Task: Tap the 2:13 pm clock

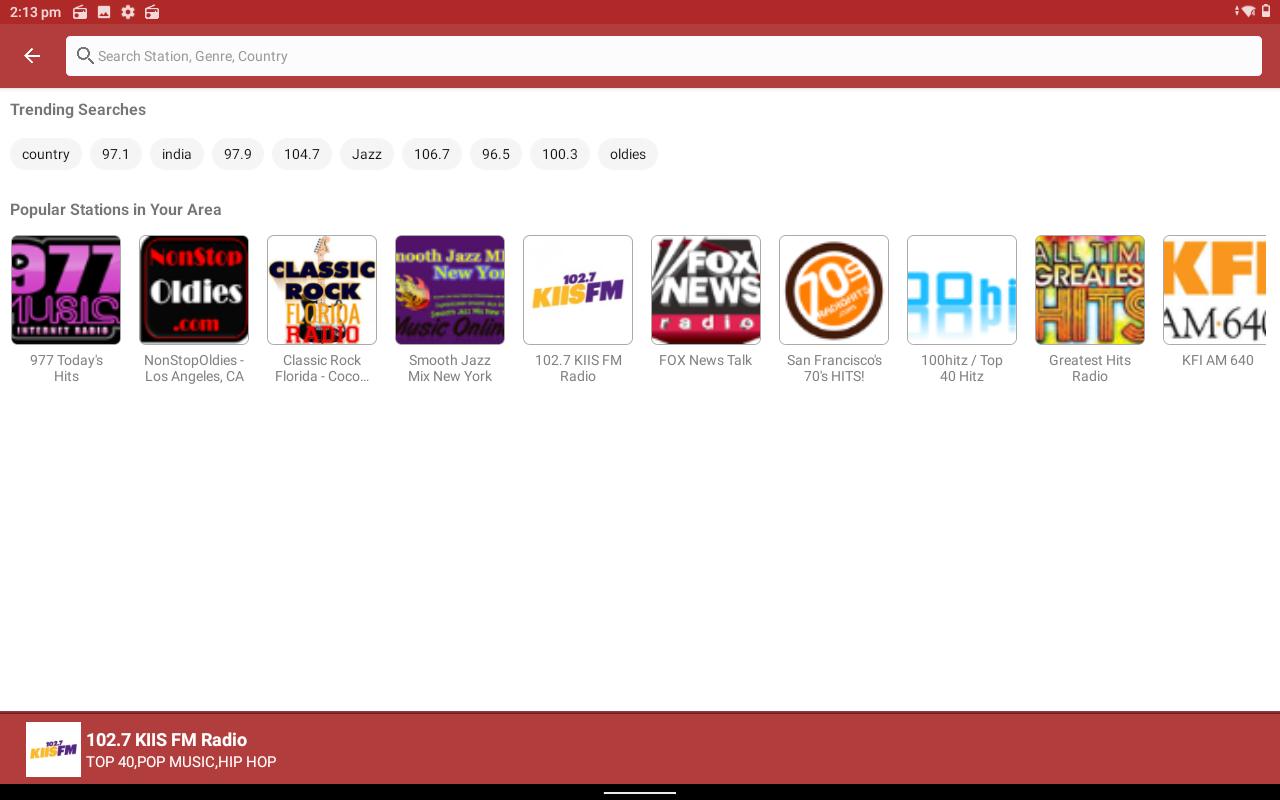Action: (35, 12)
